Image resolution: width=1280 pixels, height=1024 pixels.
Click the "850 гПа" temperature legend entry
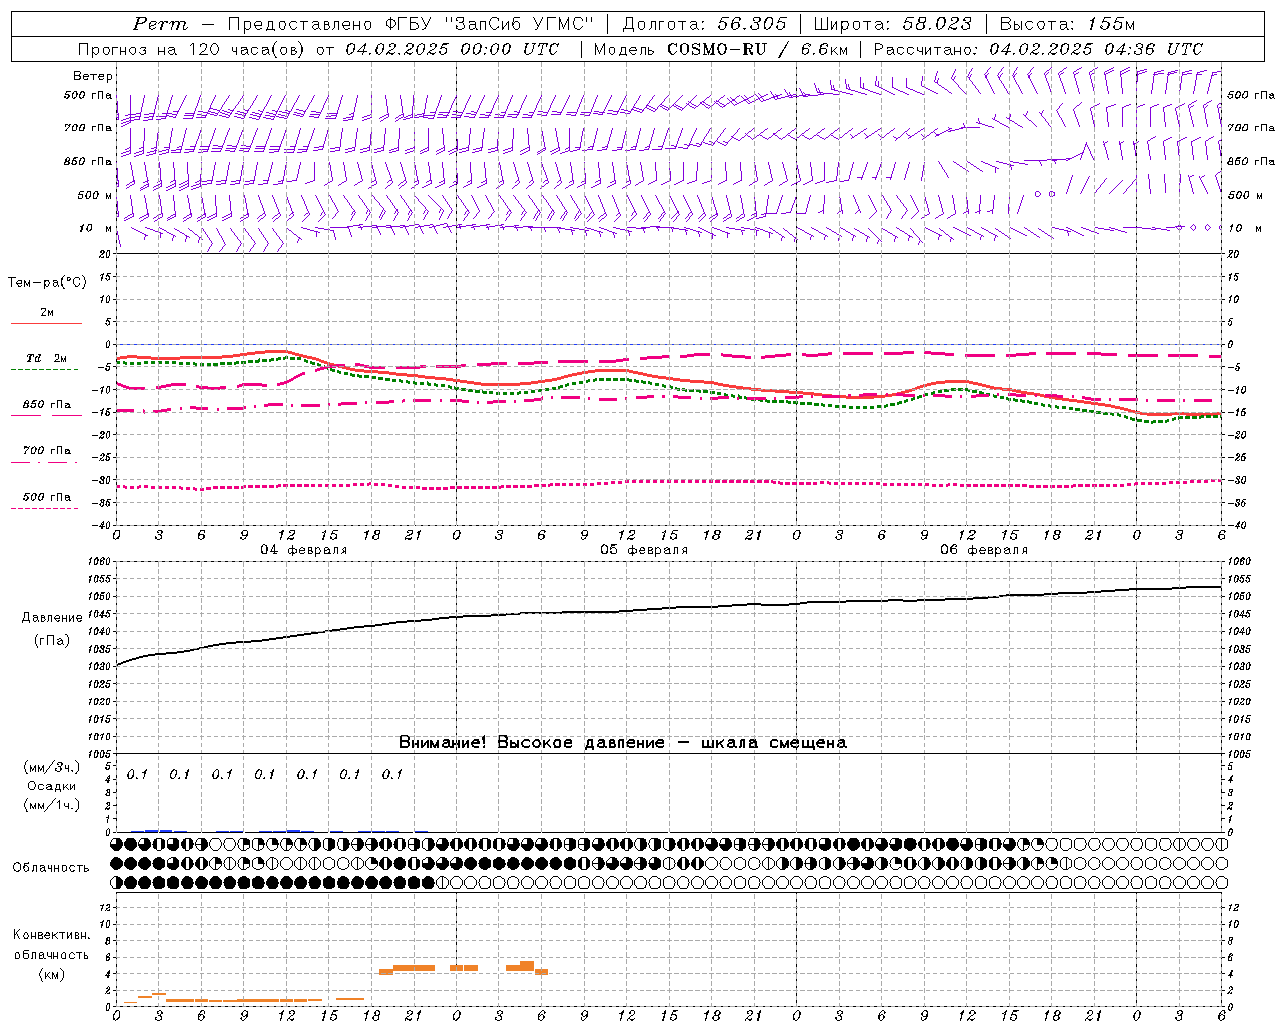click(x=47, y=405)
